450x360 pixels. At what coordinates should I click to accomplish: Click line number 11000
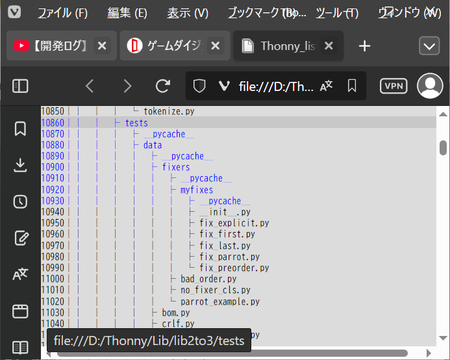(x=53, y=279)
